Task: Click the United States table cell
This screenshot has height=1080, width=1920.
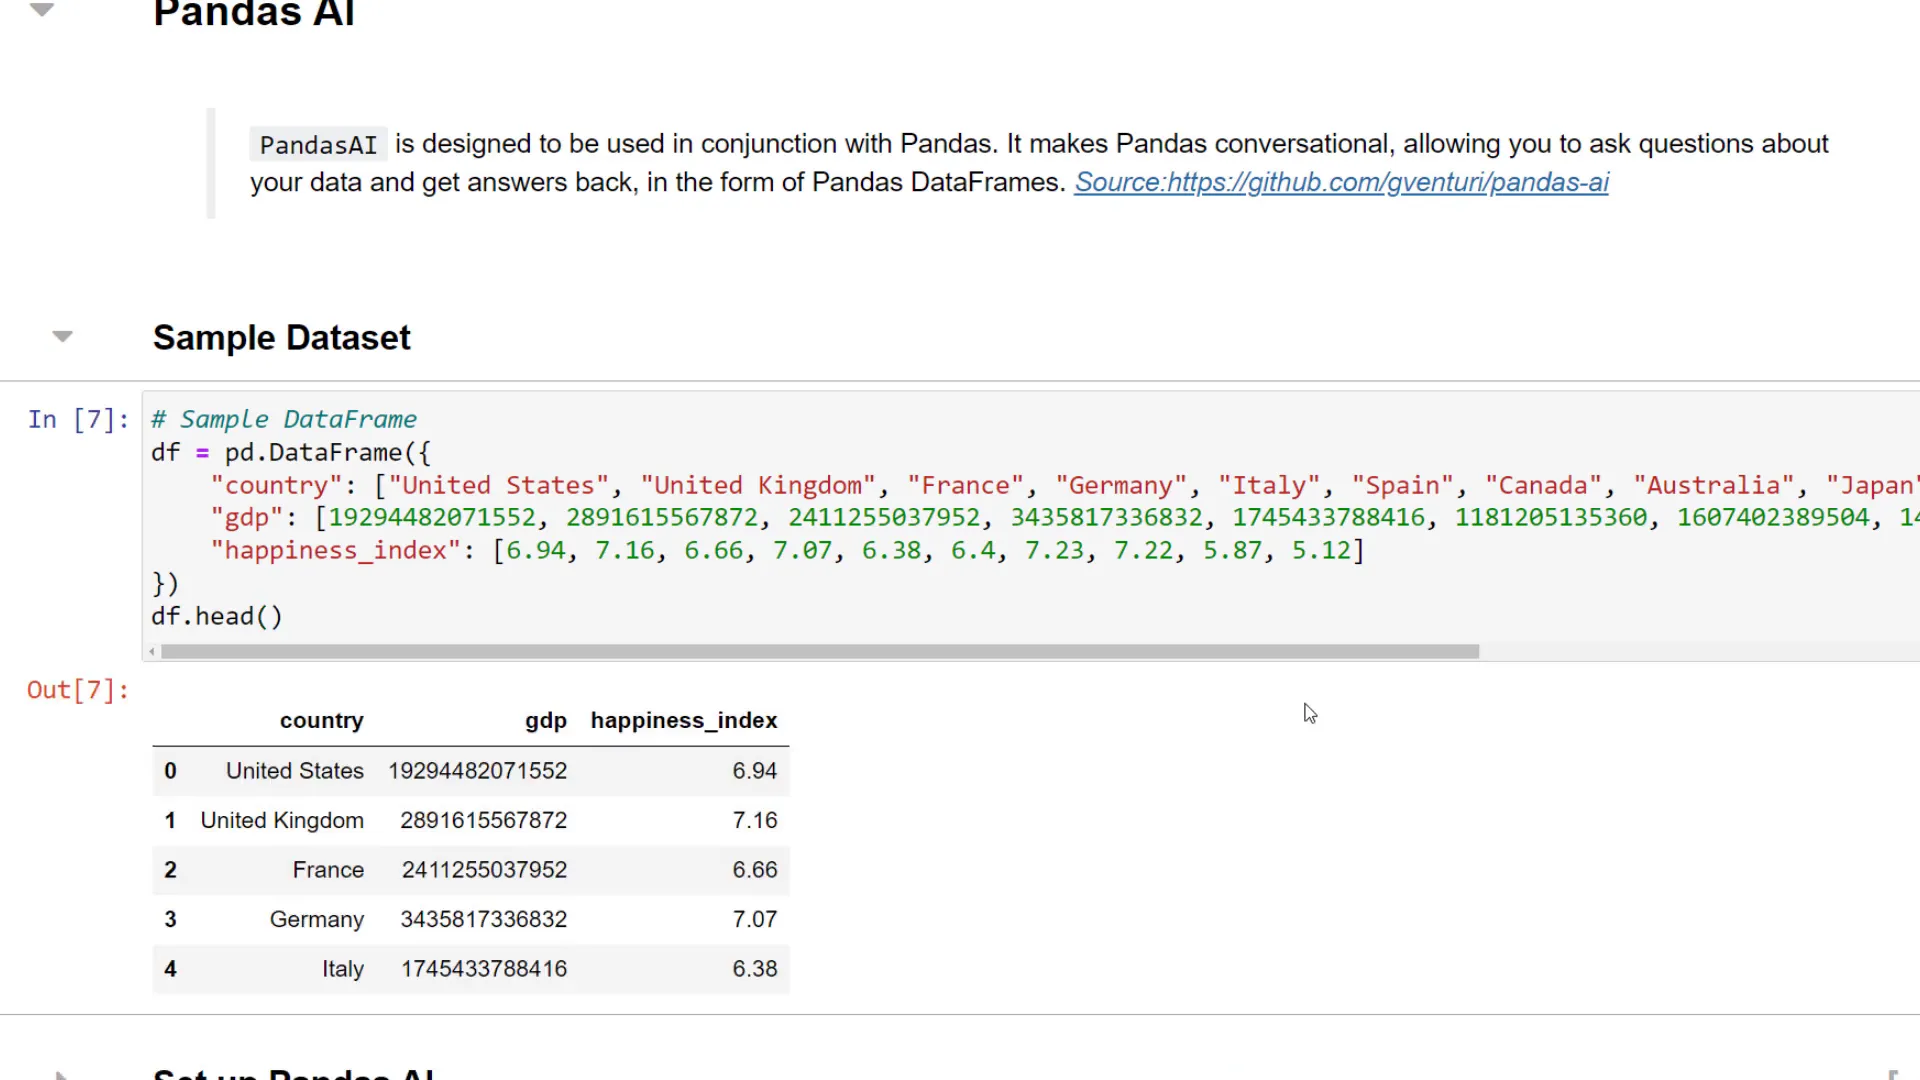Action: (x=295, y=771)
